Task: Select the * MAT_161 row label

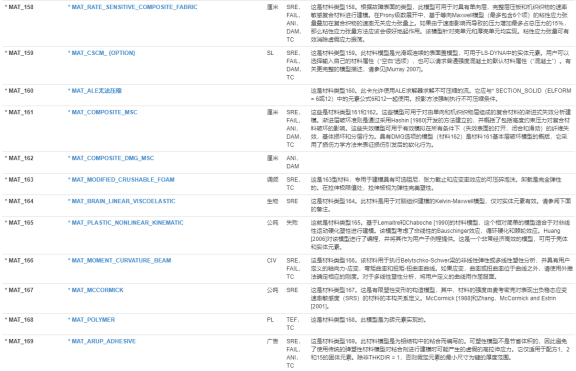Action: [19, 112]
